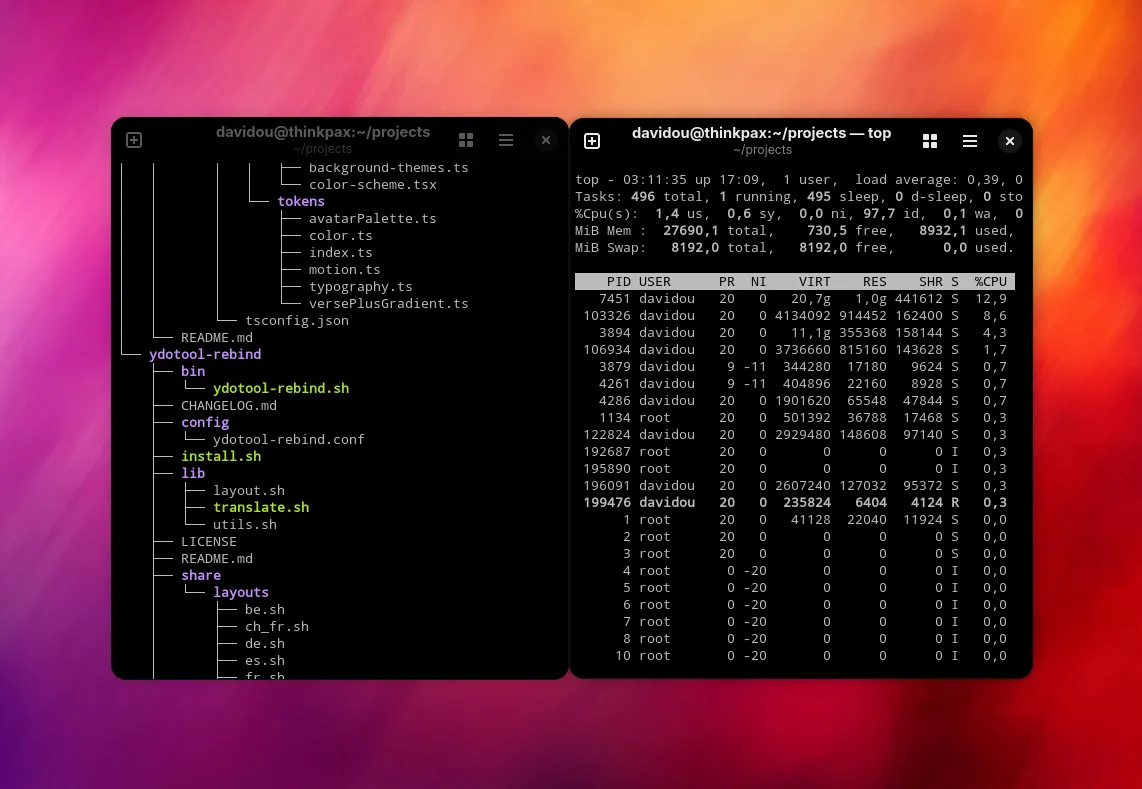Click the LICENSE file entry
This screenshot has height=789, width=1142.
coord(208,541)
